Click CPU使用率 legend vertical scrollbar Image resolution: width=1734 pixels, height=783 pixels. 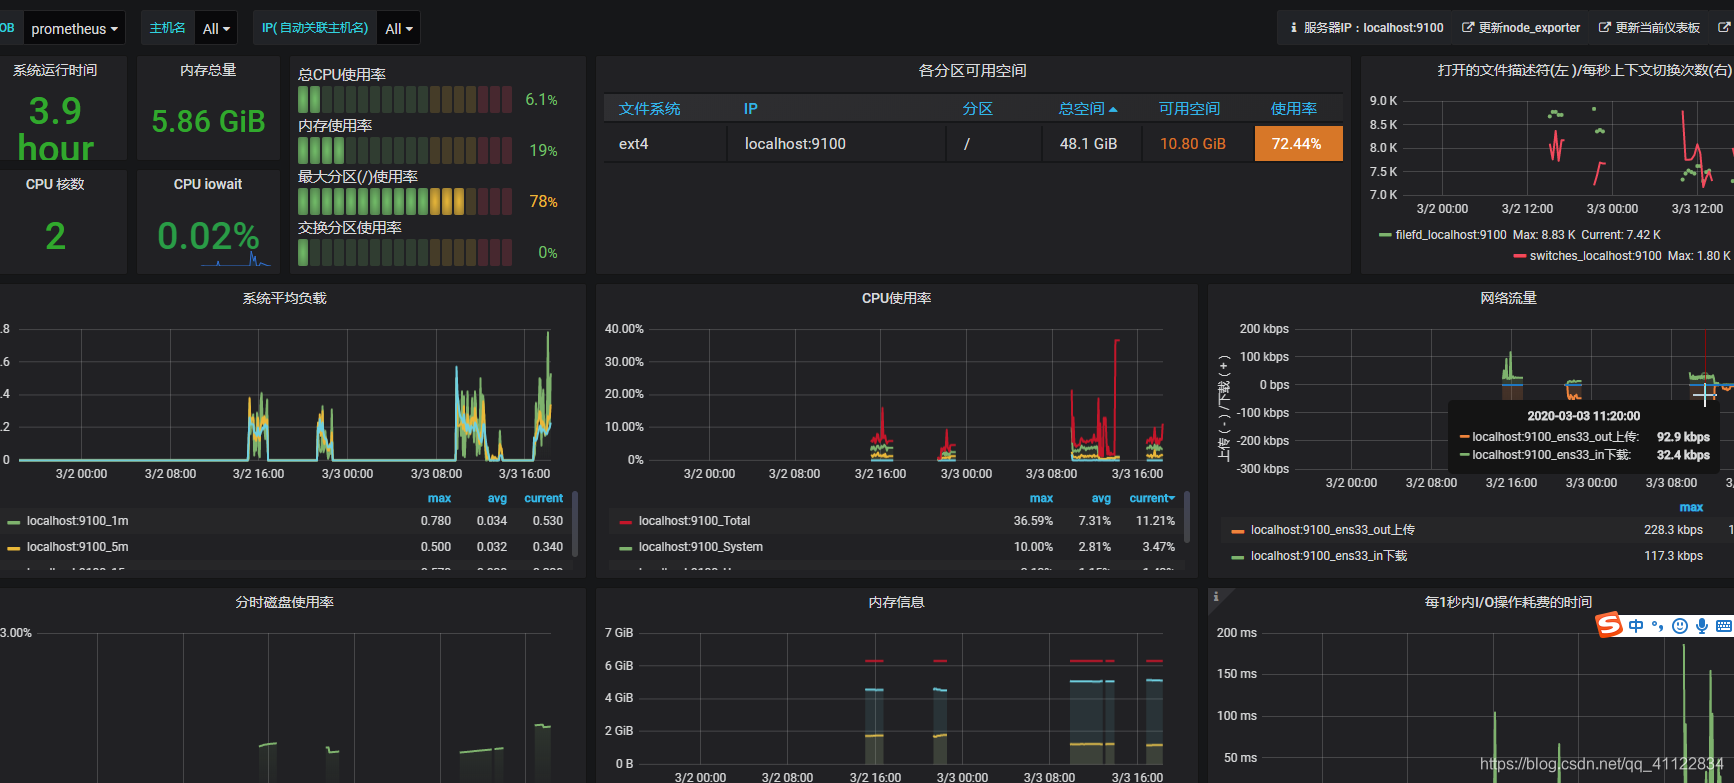[1187, 516]
